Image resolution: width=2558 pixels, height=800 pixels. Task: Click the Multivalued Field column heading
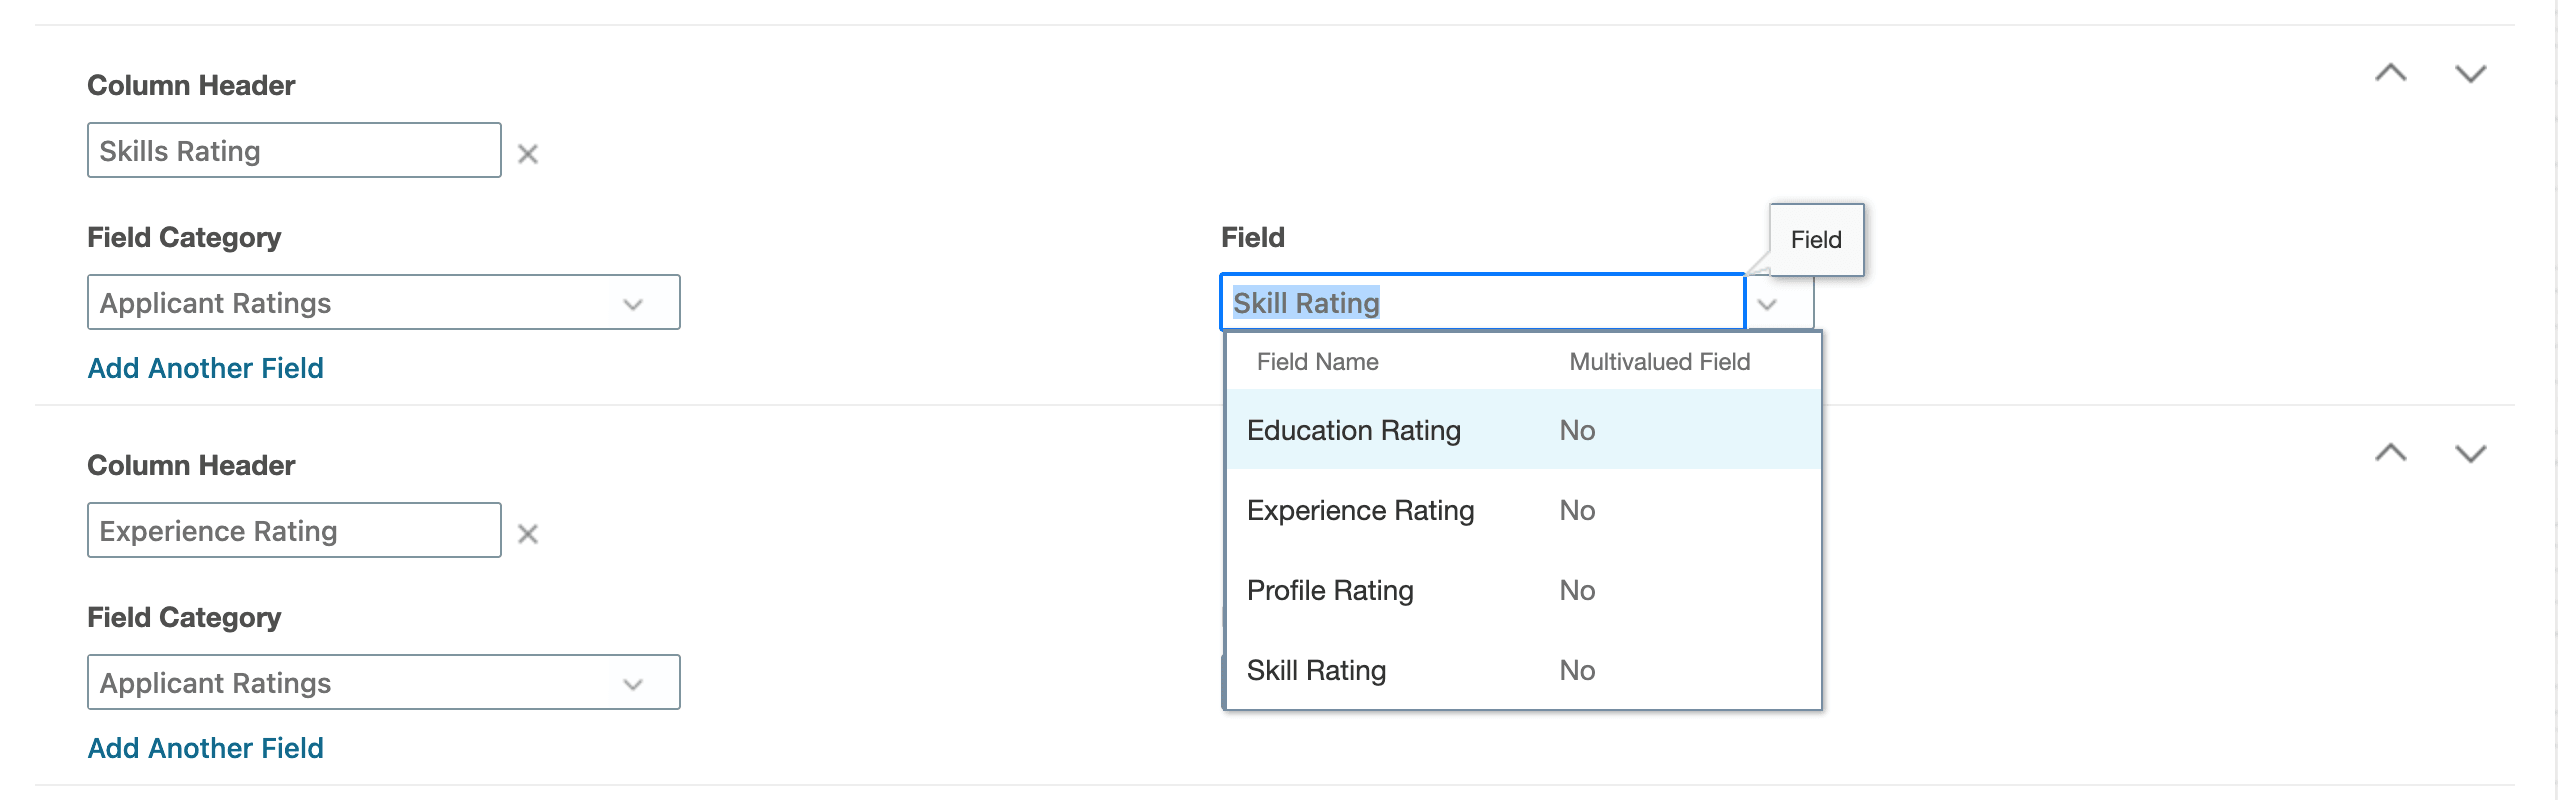[x=1659, y=362]
